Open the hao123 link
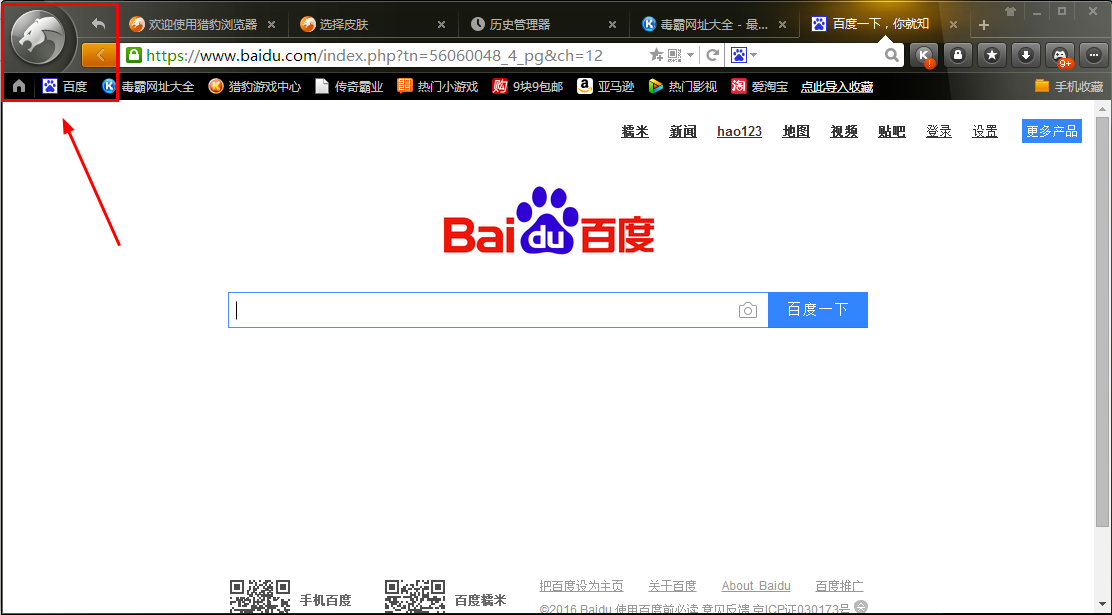 click(739, 131)
